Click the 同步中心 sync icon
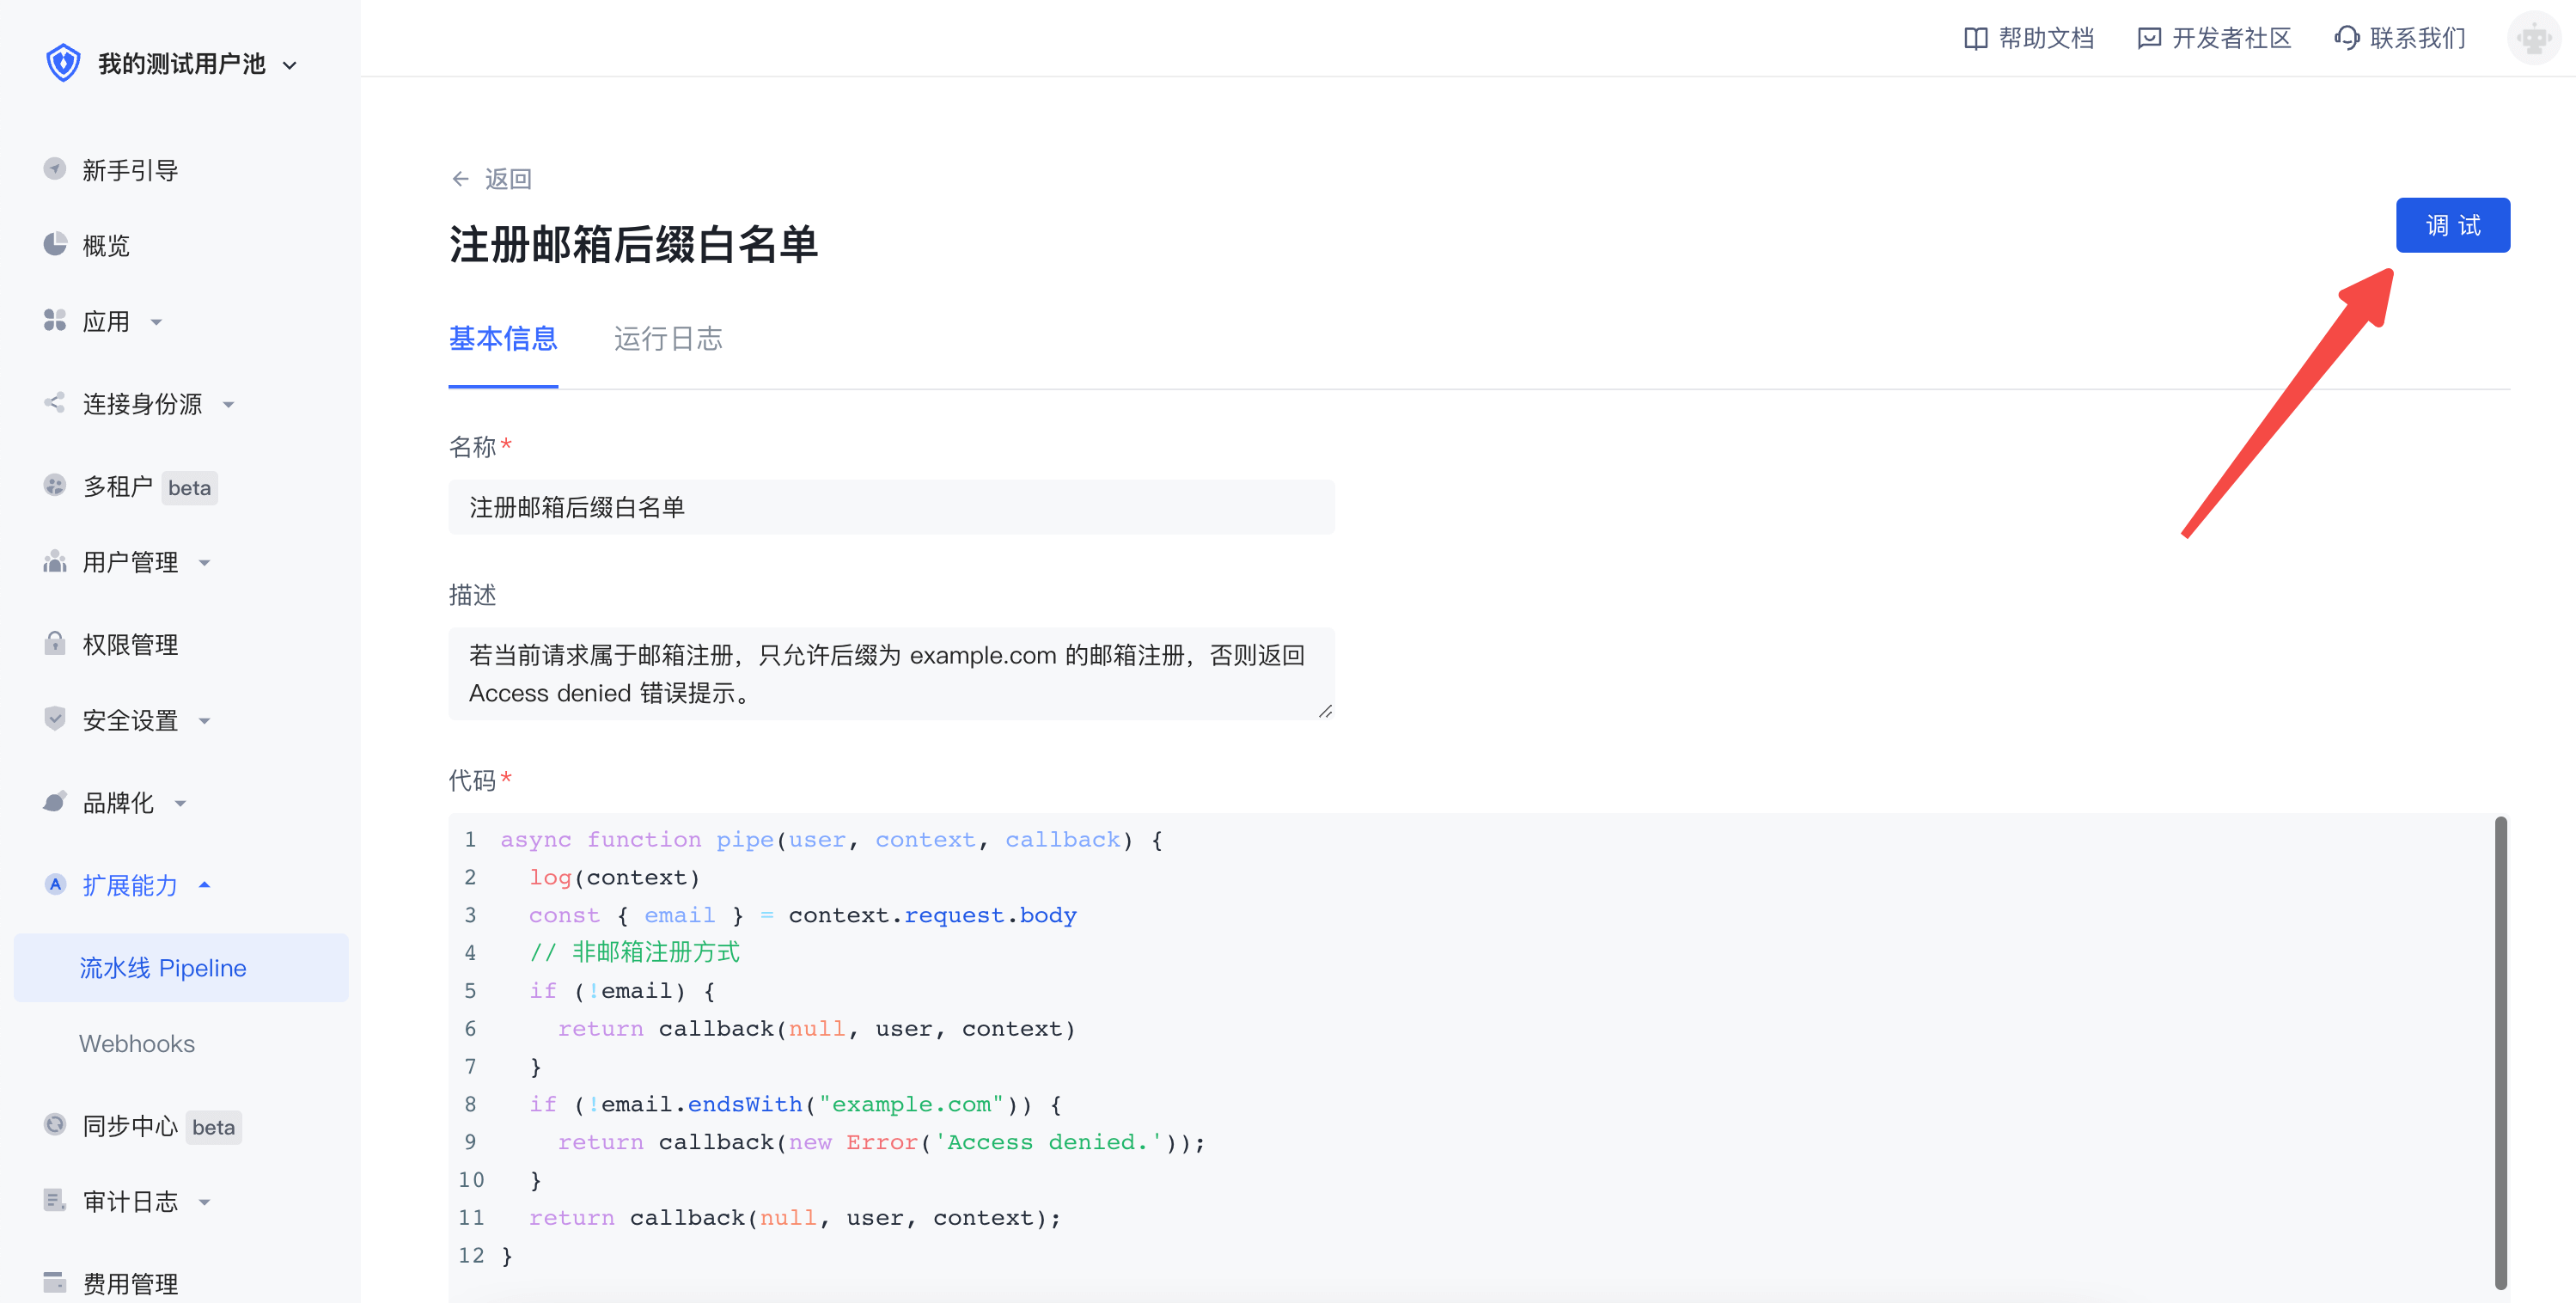2576x1303 pixels. 55,1125
